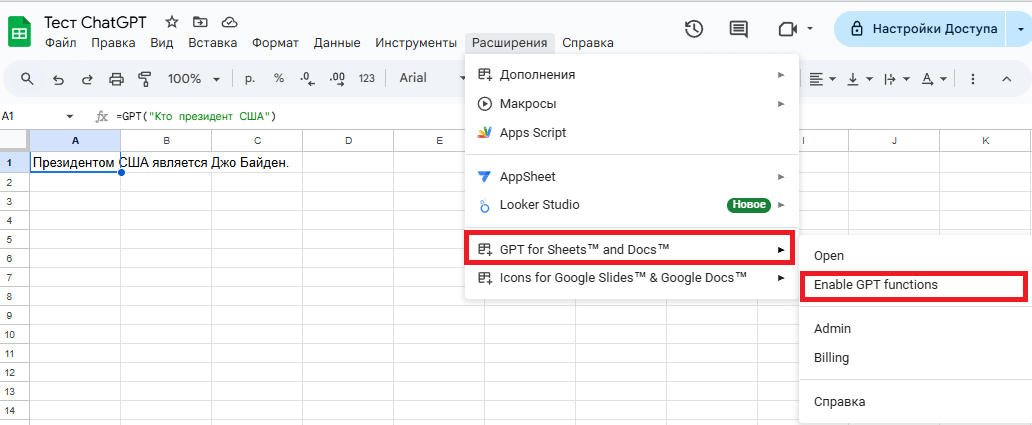Open the vertical align options
The height and width of the screenshot is (425, 1032).
[x=860, y=79]
